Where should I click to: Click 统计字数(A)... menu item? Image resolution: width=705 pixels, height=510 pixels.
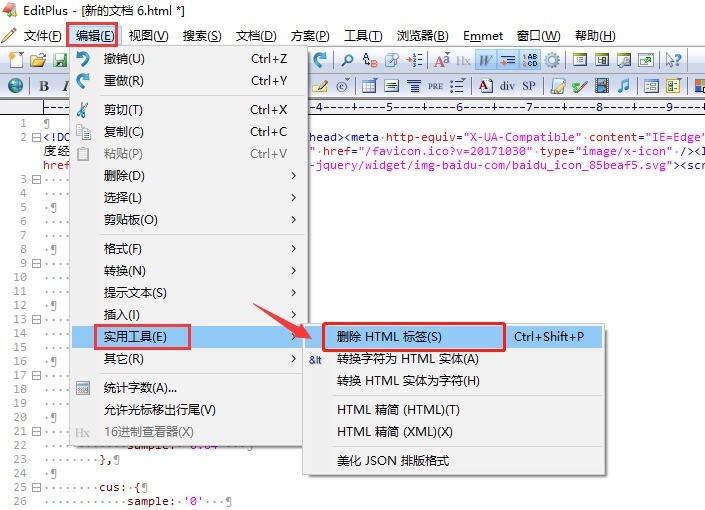pyautogui.click(x=140, y=387)
